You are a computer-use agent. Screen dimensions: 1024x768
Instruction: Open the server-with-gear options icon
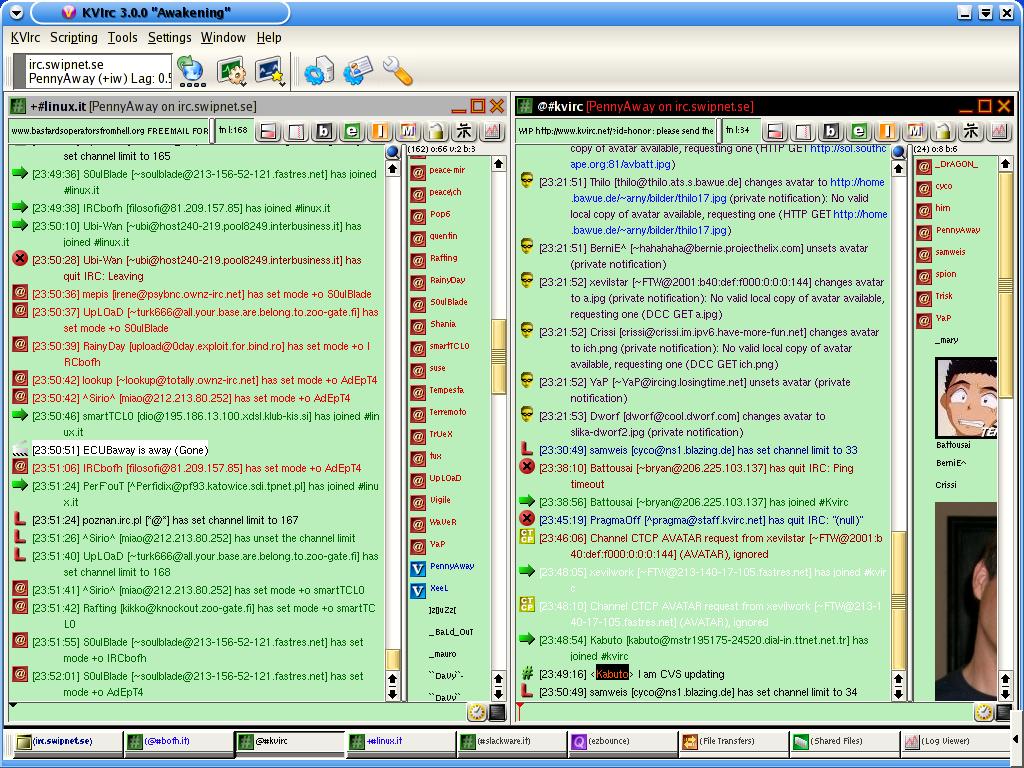pyautogui.click(x=319, y=71)
